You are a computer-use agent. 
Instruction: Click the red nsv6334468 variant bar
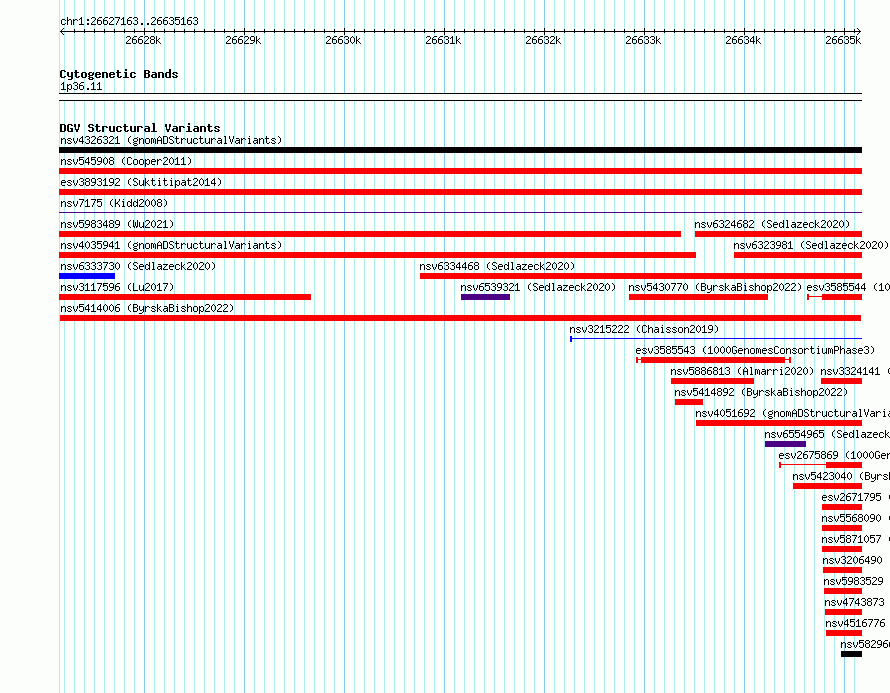coord(641,276)
